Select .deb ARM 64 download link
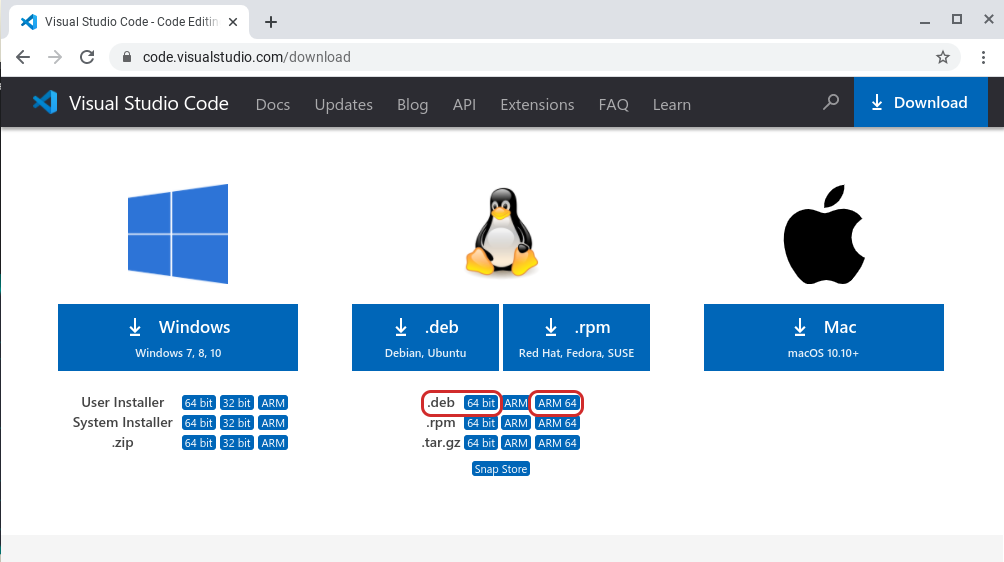The width and height of the screenshot is (1004, 562). [x=557, y=403]
